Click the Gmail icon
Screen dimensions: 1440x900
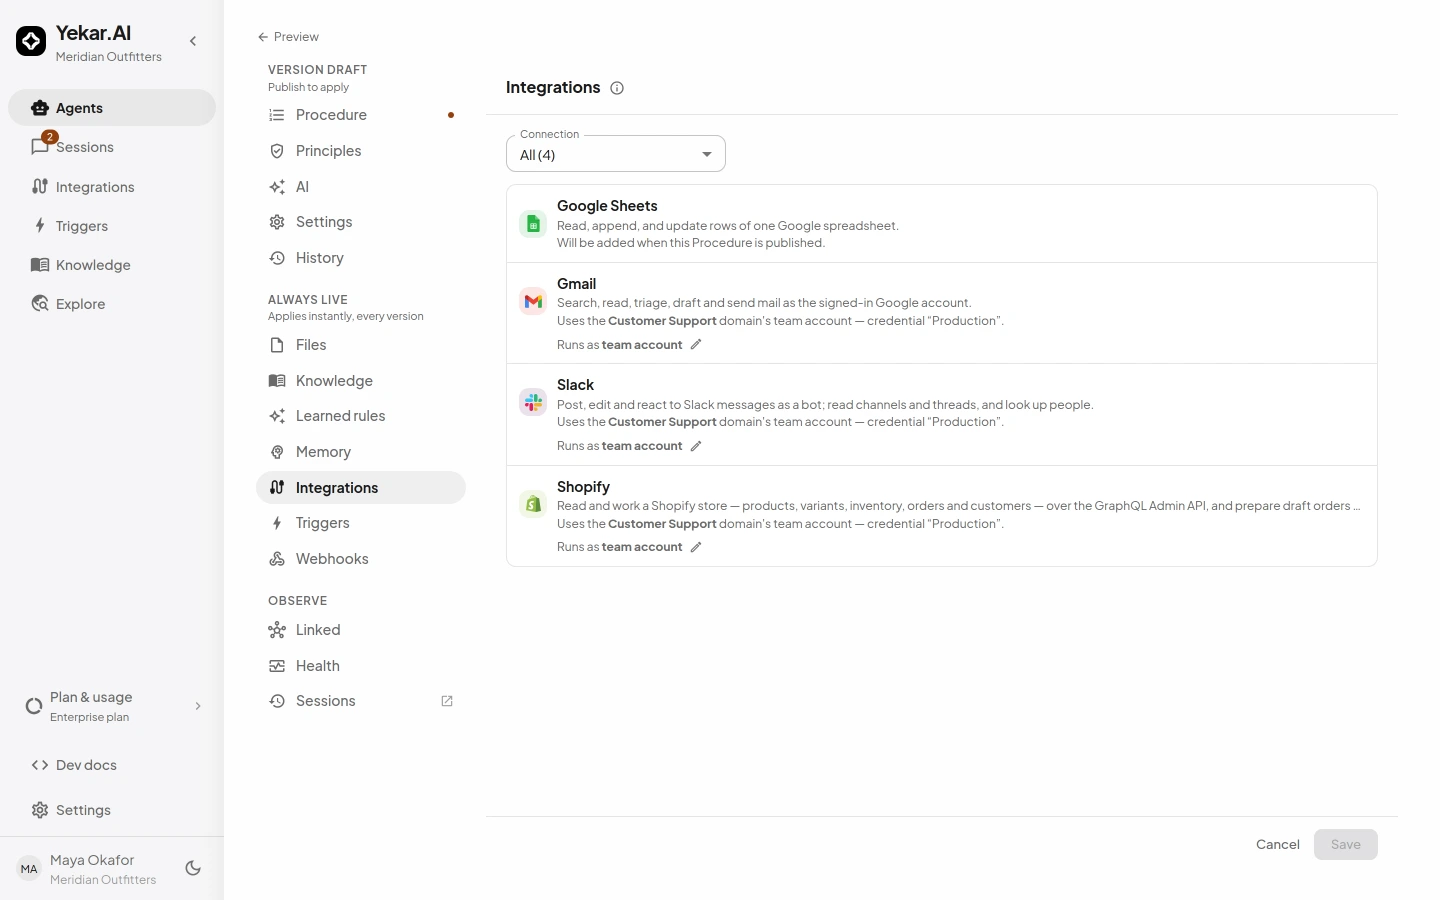click(533, 301)
